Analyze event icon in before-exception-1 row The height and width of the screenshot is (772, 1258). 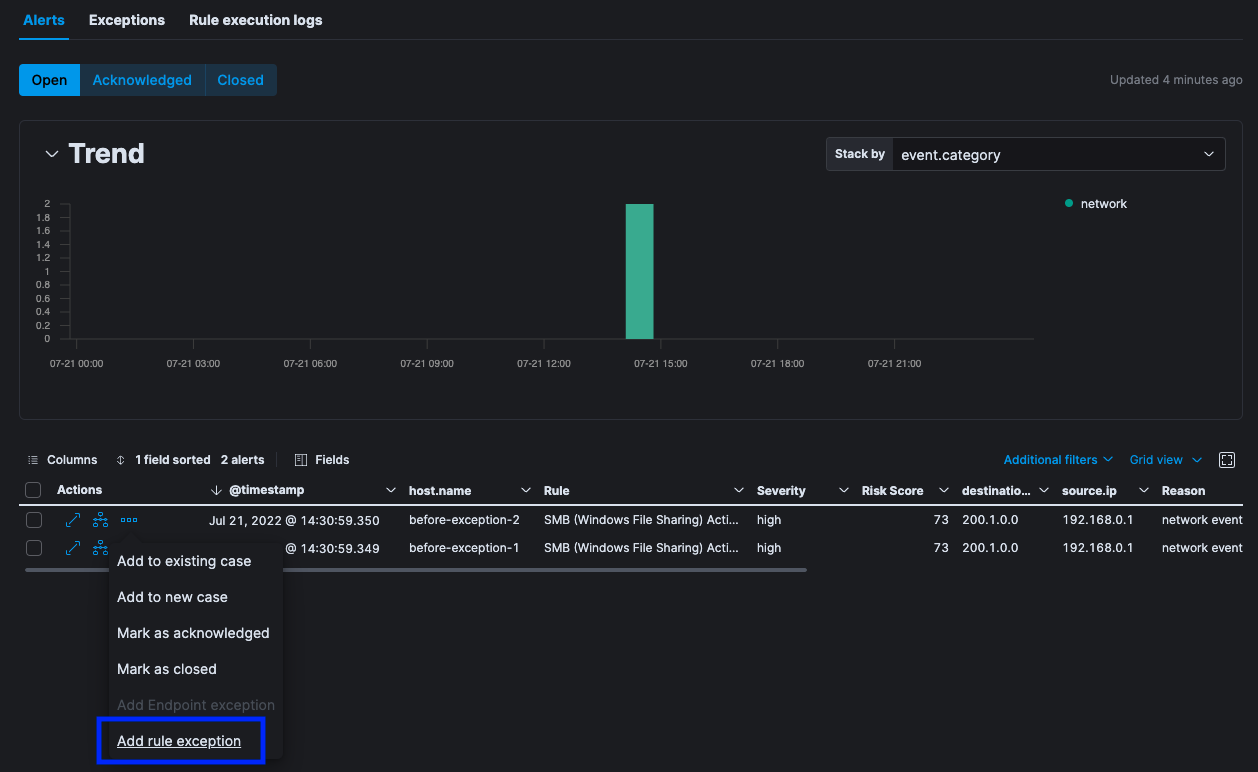click(x=101, y=548)
